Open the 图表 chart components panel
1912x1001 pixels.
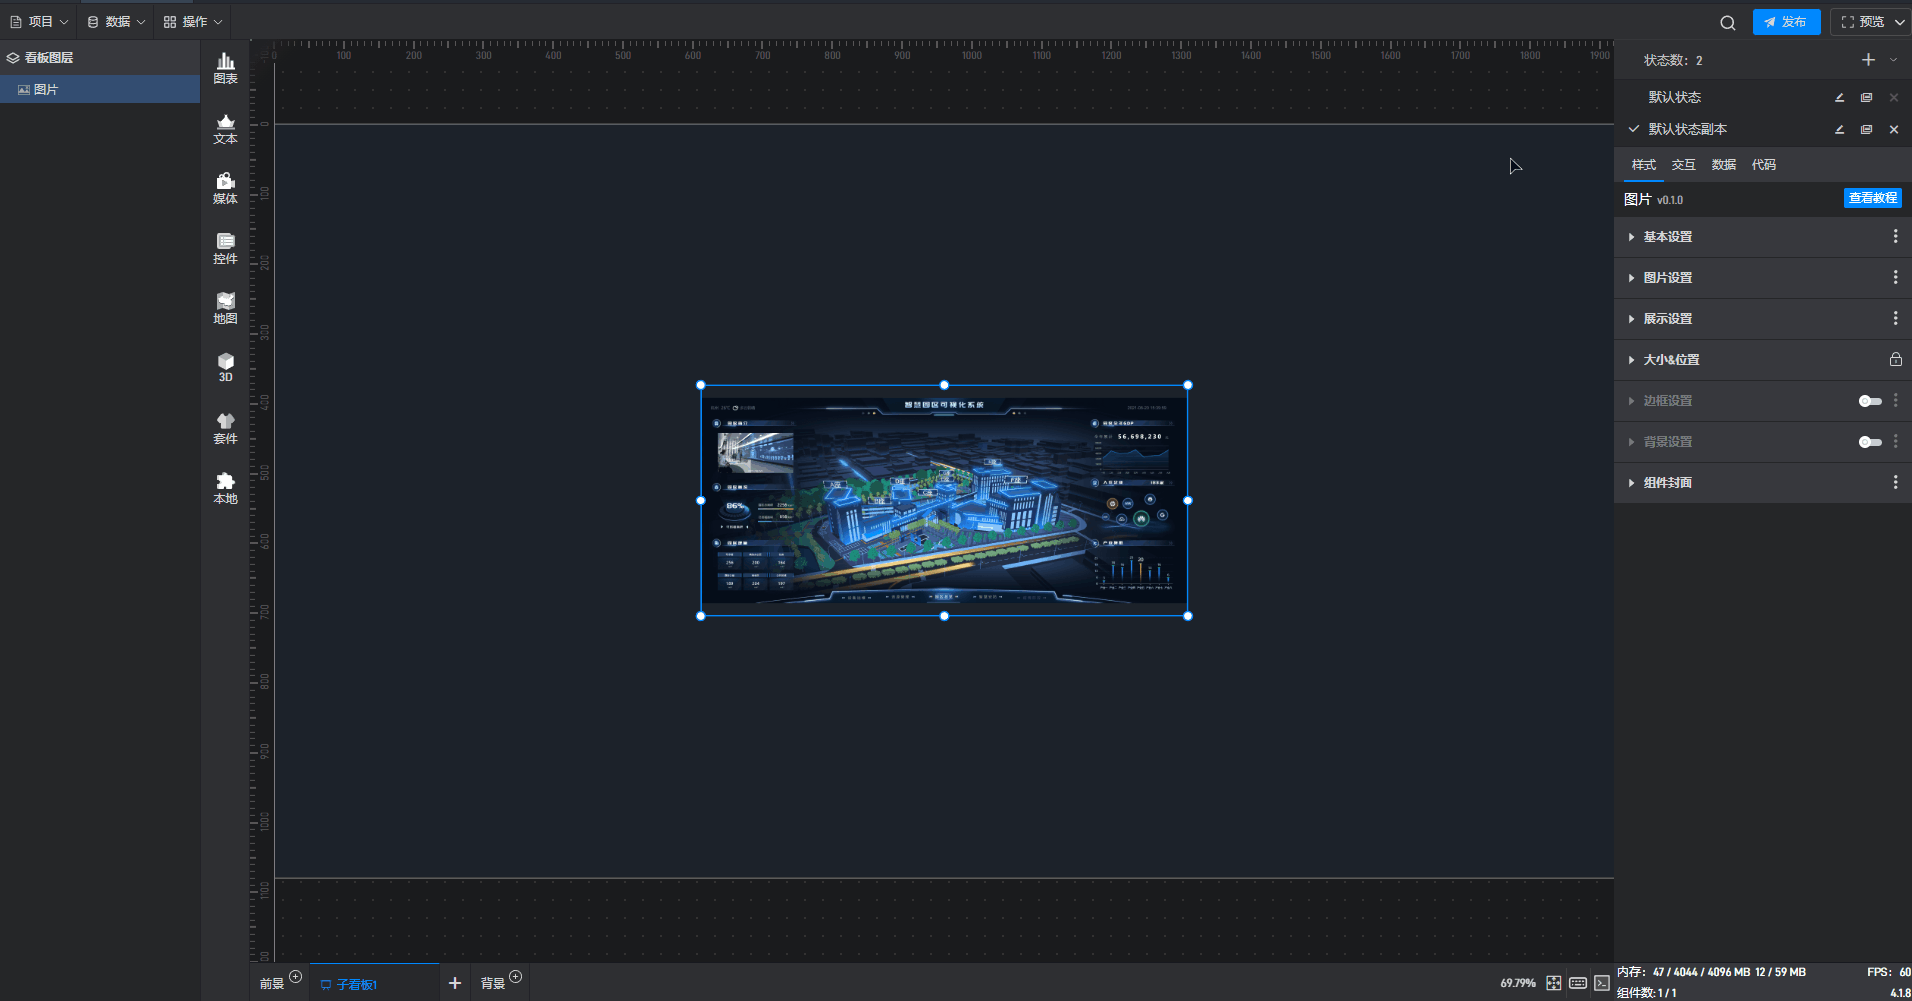click(x=225, y=68)
